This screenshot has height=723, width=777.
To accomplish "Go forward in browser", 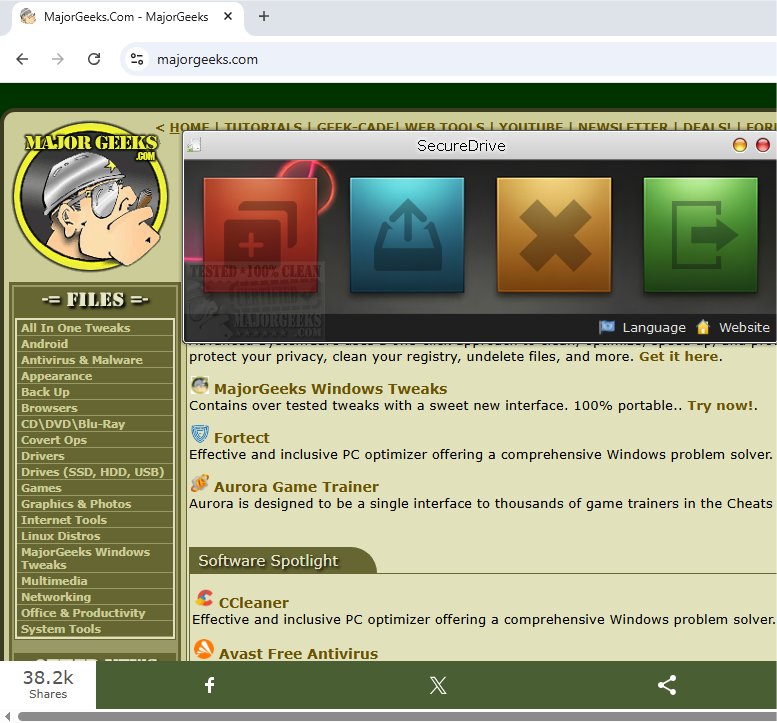I will click(58, 59).
